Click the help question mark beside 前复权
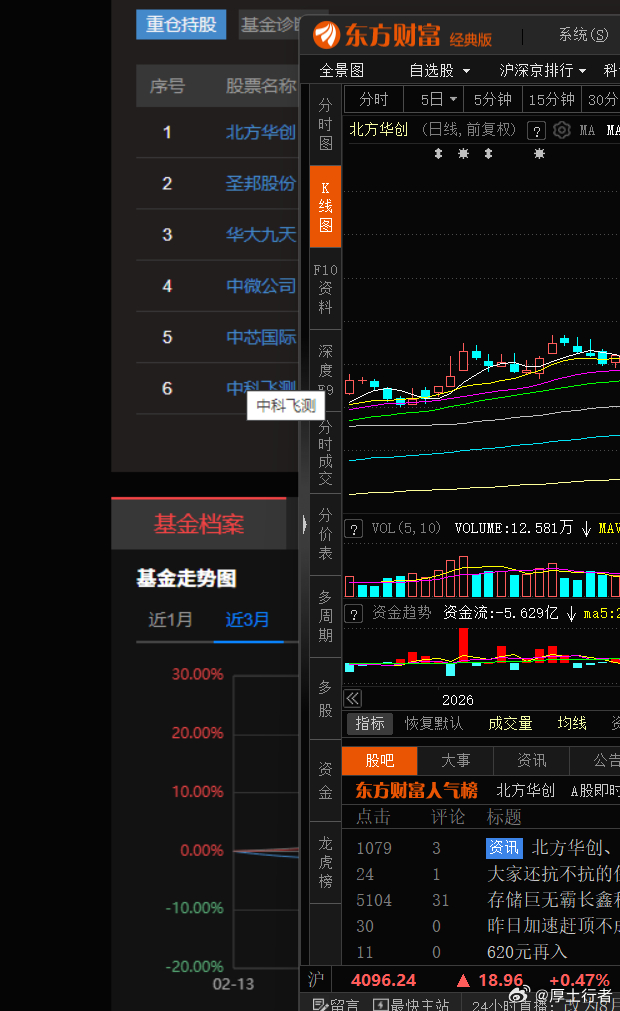The image size is (620, 1011). 536,131
